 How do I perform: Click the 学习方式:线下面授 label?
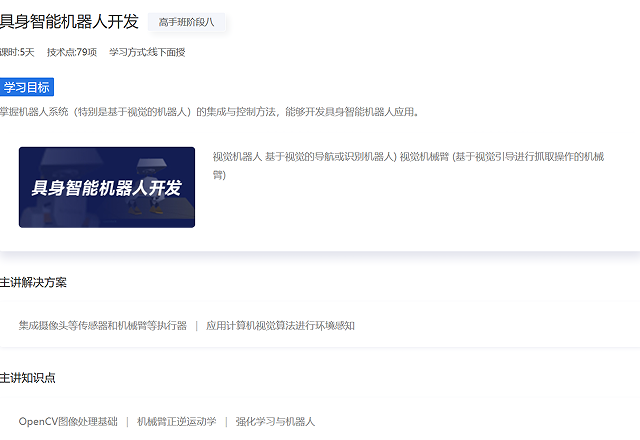tap(147, 52)
